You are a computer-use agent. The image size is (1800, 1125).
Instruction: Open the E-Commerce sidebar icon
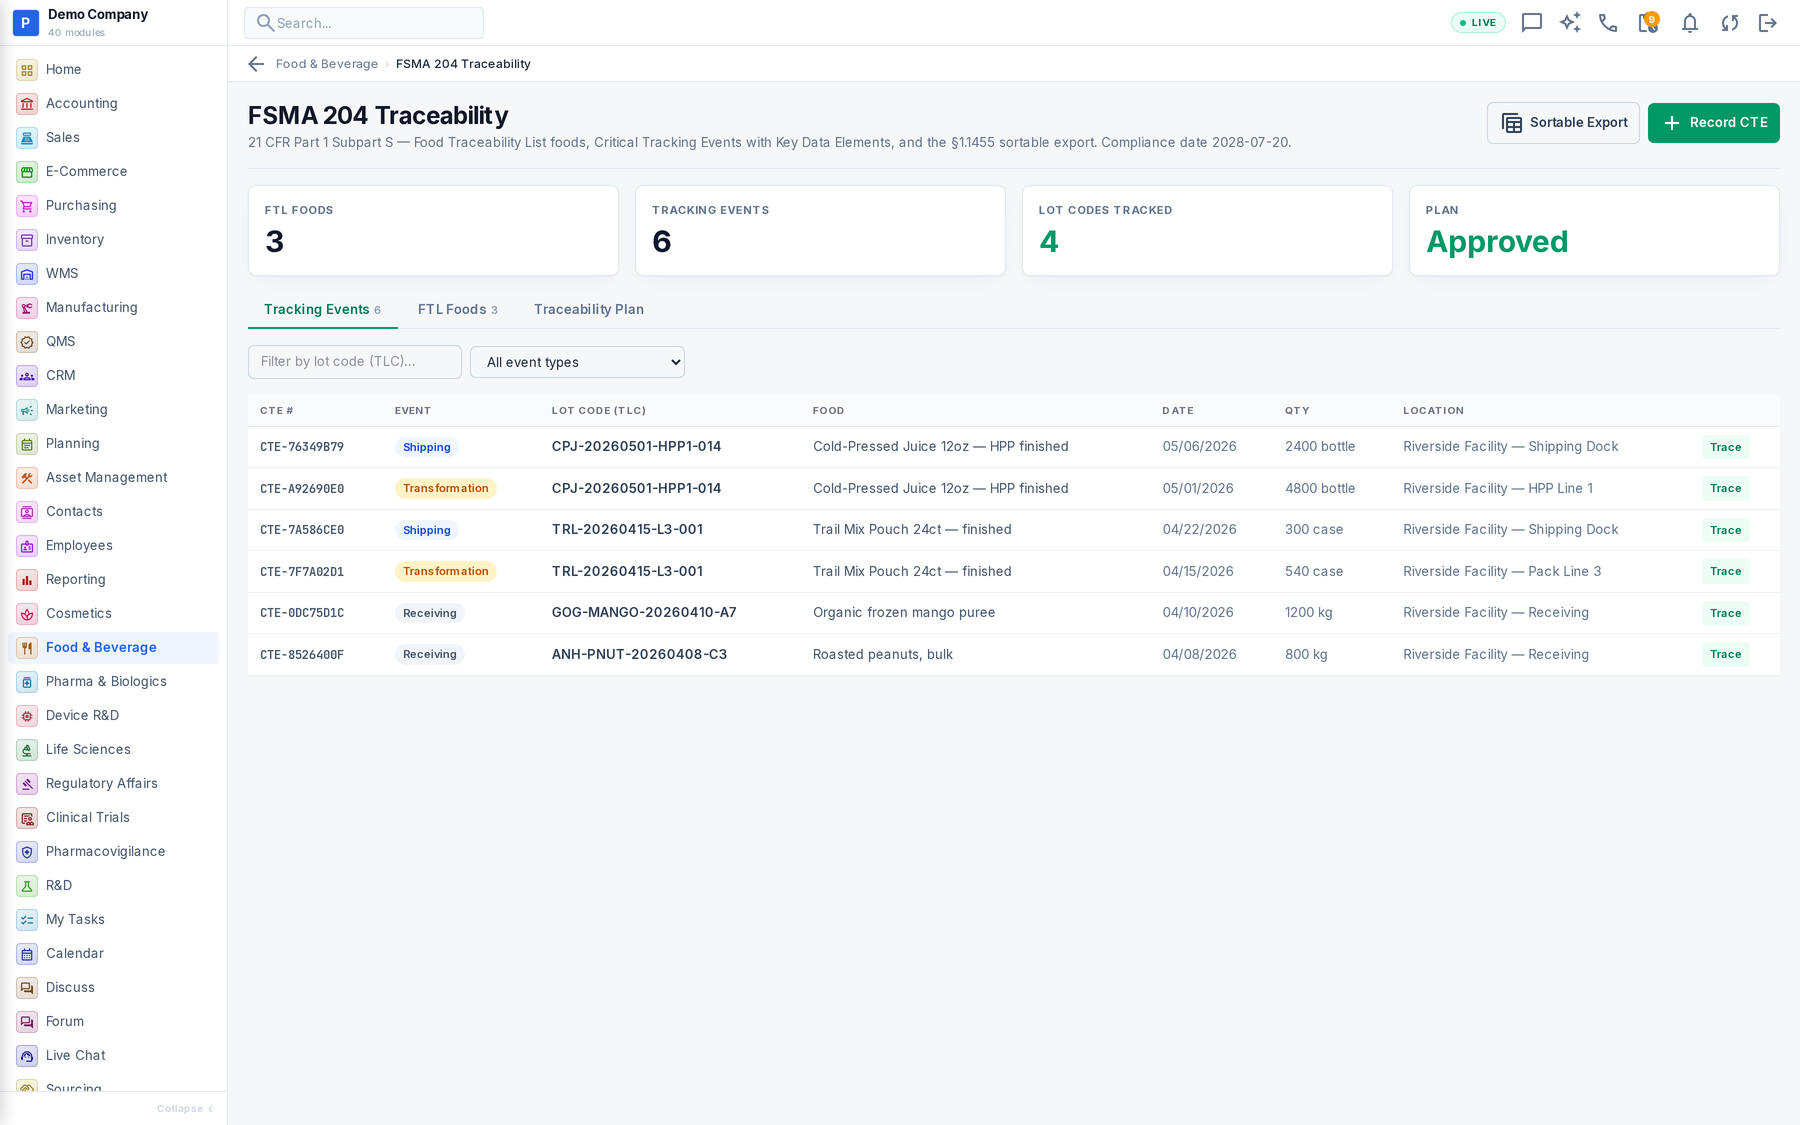click(x=27, y=172)
